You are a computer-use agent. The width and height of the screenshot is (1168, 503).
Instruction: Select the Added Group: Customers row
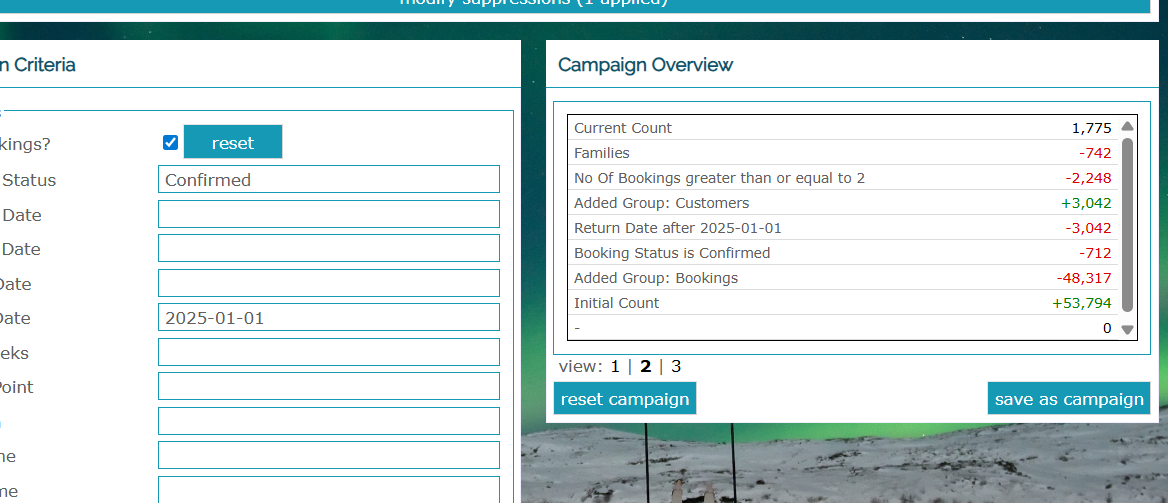pyautogui.click(x=843, y=203)
